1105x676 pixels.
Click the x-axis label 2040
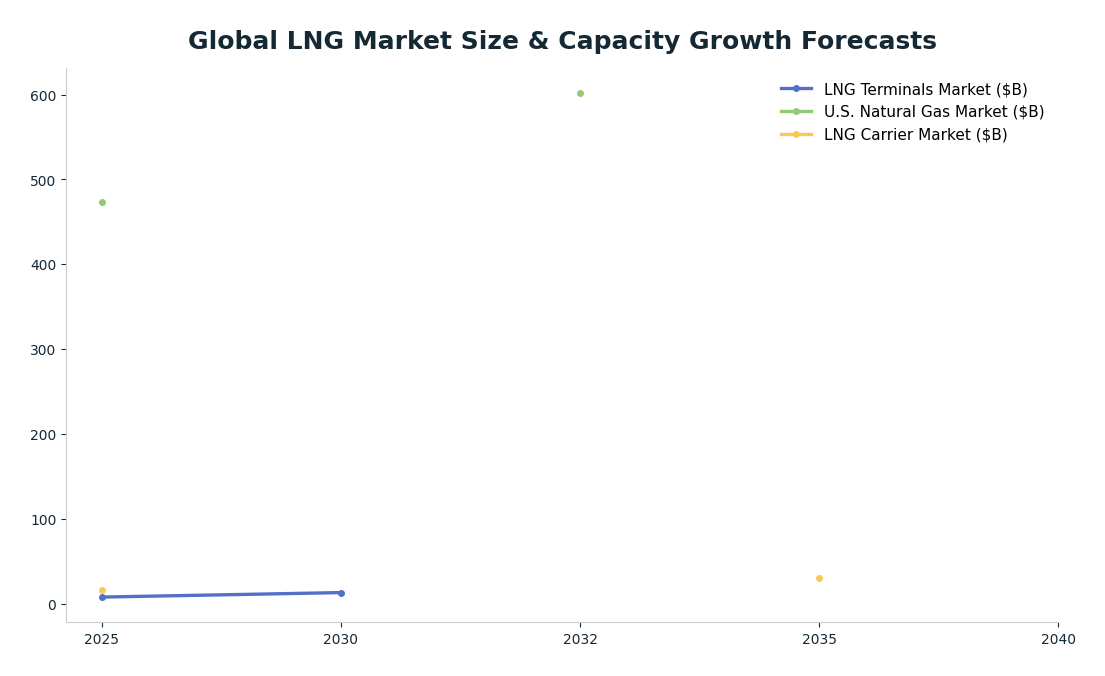[x=1058, y=639]
